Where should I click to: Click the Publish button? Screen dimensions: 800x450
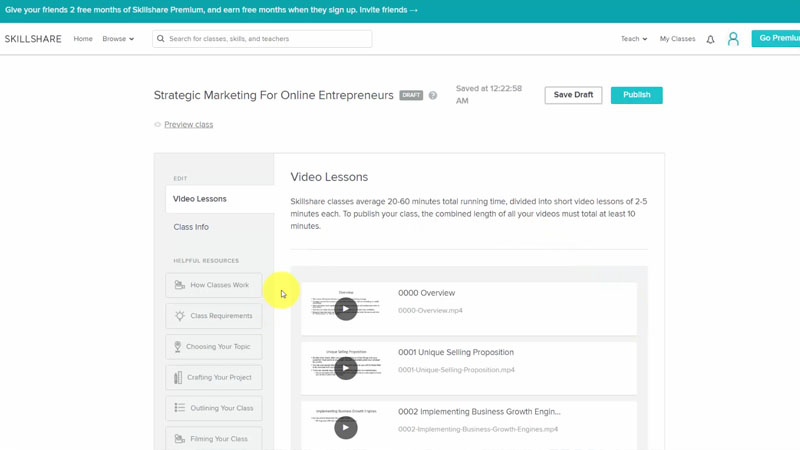click(x=636, y=95)
